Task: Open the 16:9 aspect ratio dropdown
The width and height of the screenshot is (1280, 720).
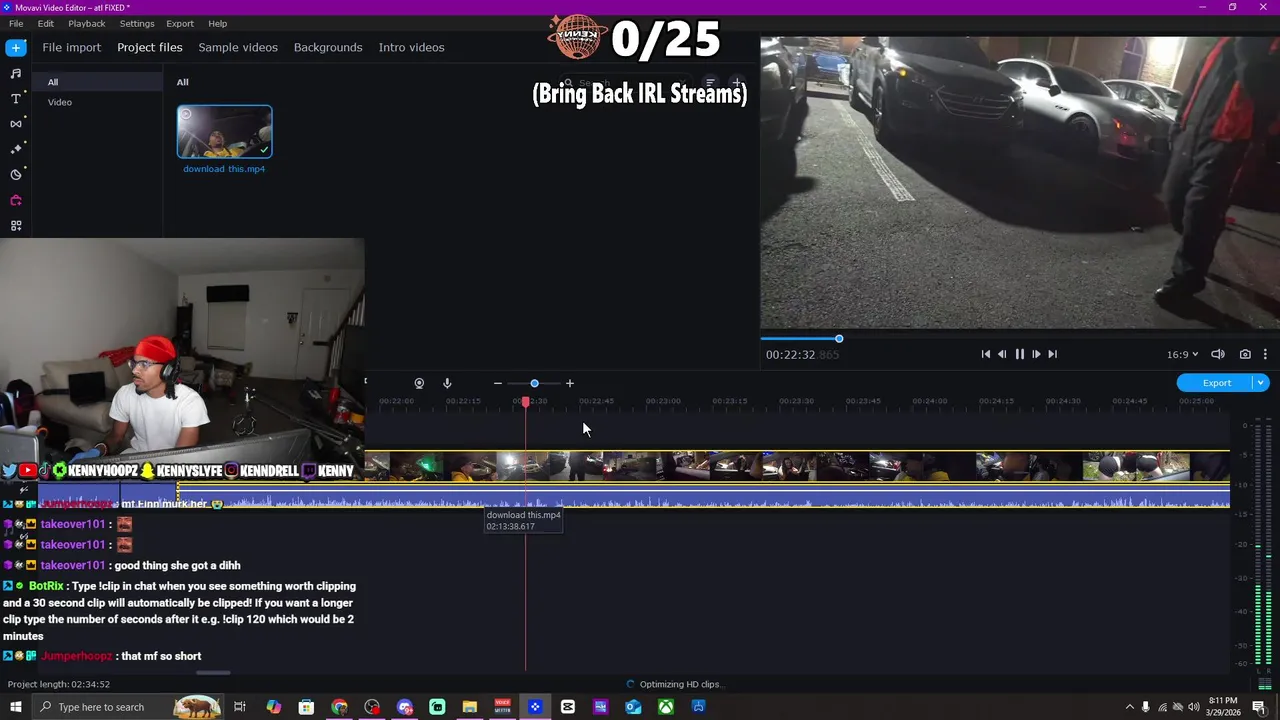Action: pos(1182,354)
